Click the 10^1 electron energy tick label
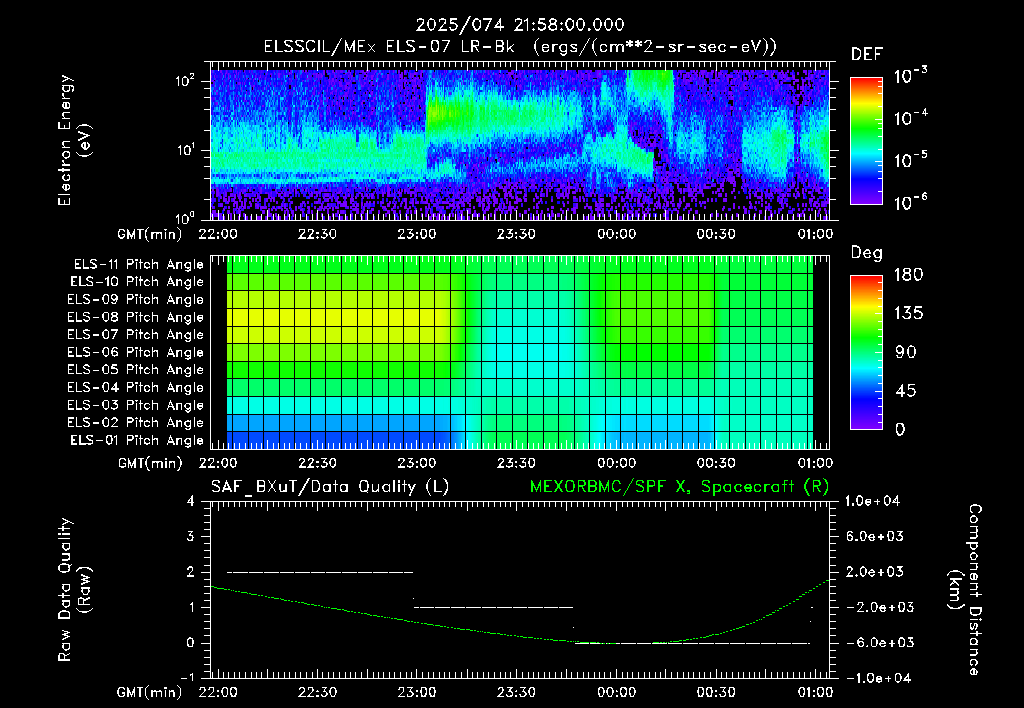This screenshot has width=1024, height=708. (185, 150)
